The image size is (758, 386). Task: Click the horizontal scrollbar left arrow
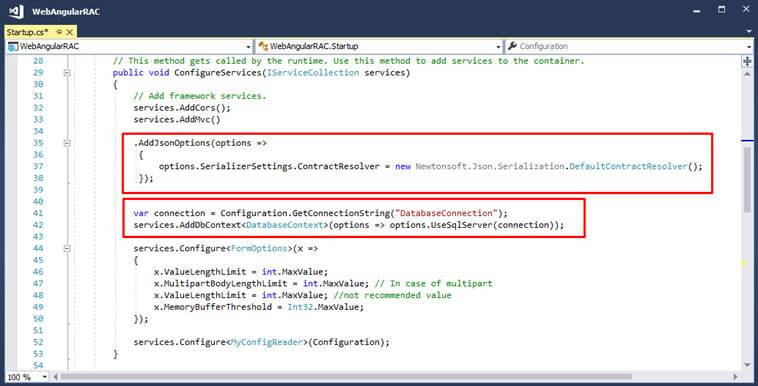pos(55,376)
